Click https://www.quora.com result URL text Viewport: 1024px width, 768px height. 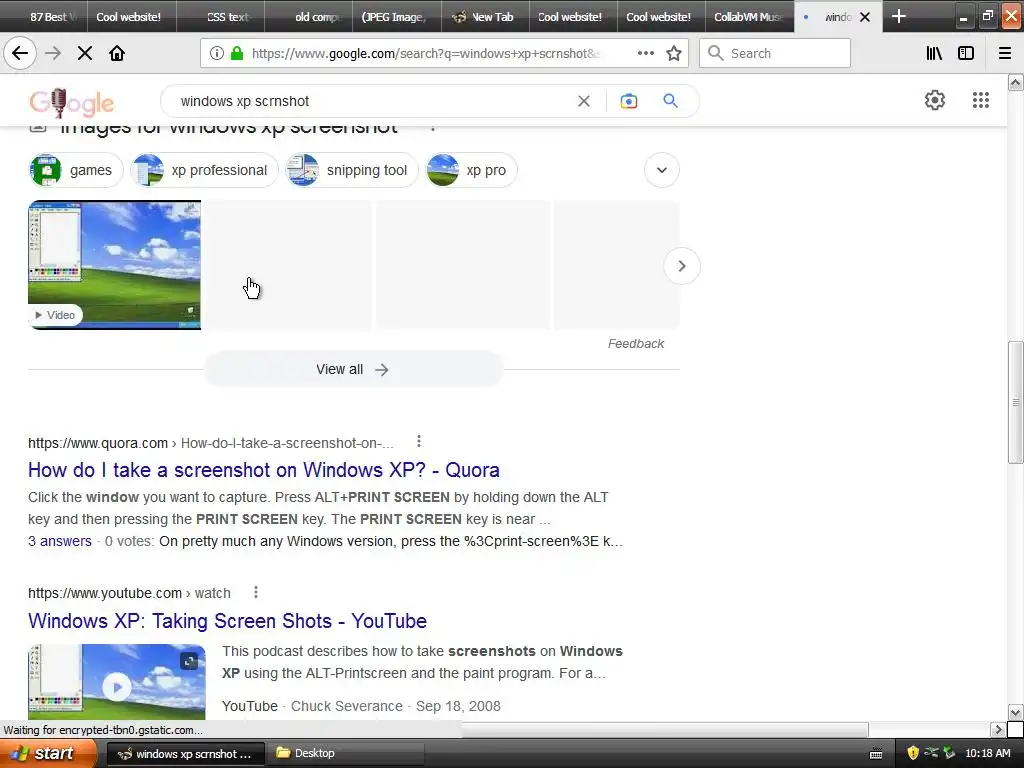click(98, 443)
